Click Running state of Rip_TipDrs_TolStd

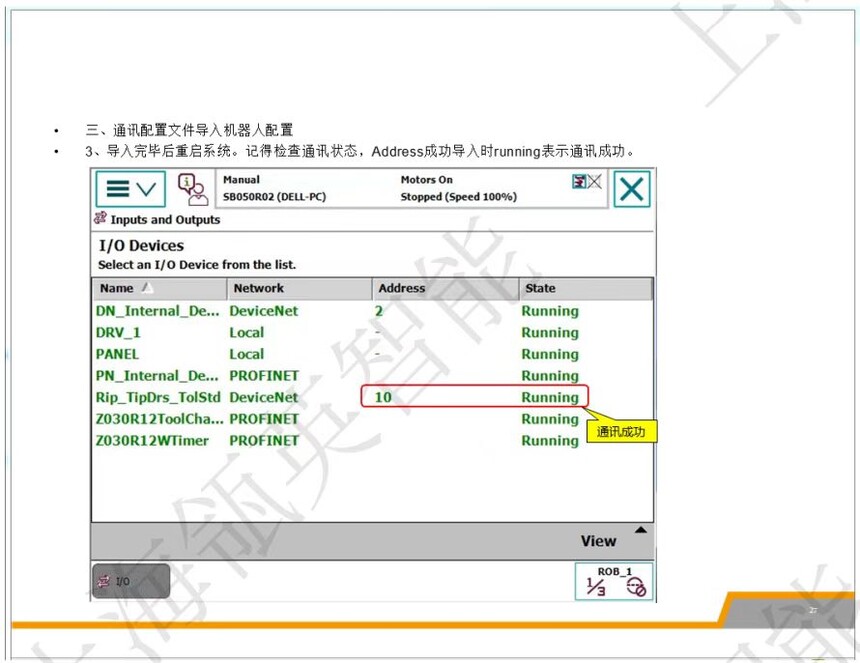coord(550,397)
